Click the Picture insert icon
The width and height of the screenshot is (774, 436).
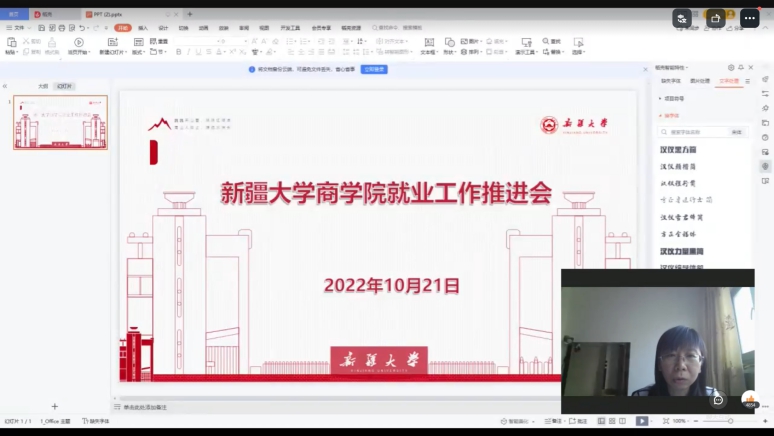(x=464, y=41)
